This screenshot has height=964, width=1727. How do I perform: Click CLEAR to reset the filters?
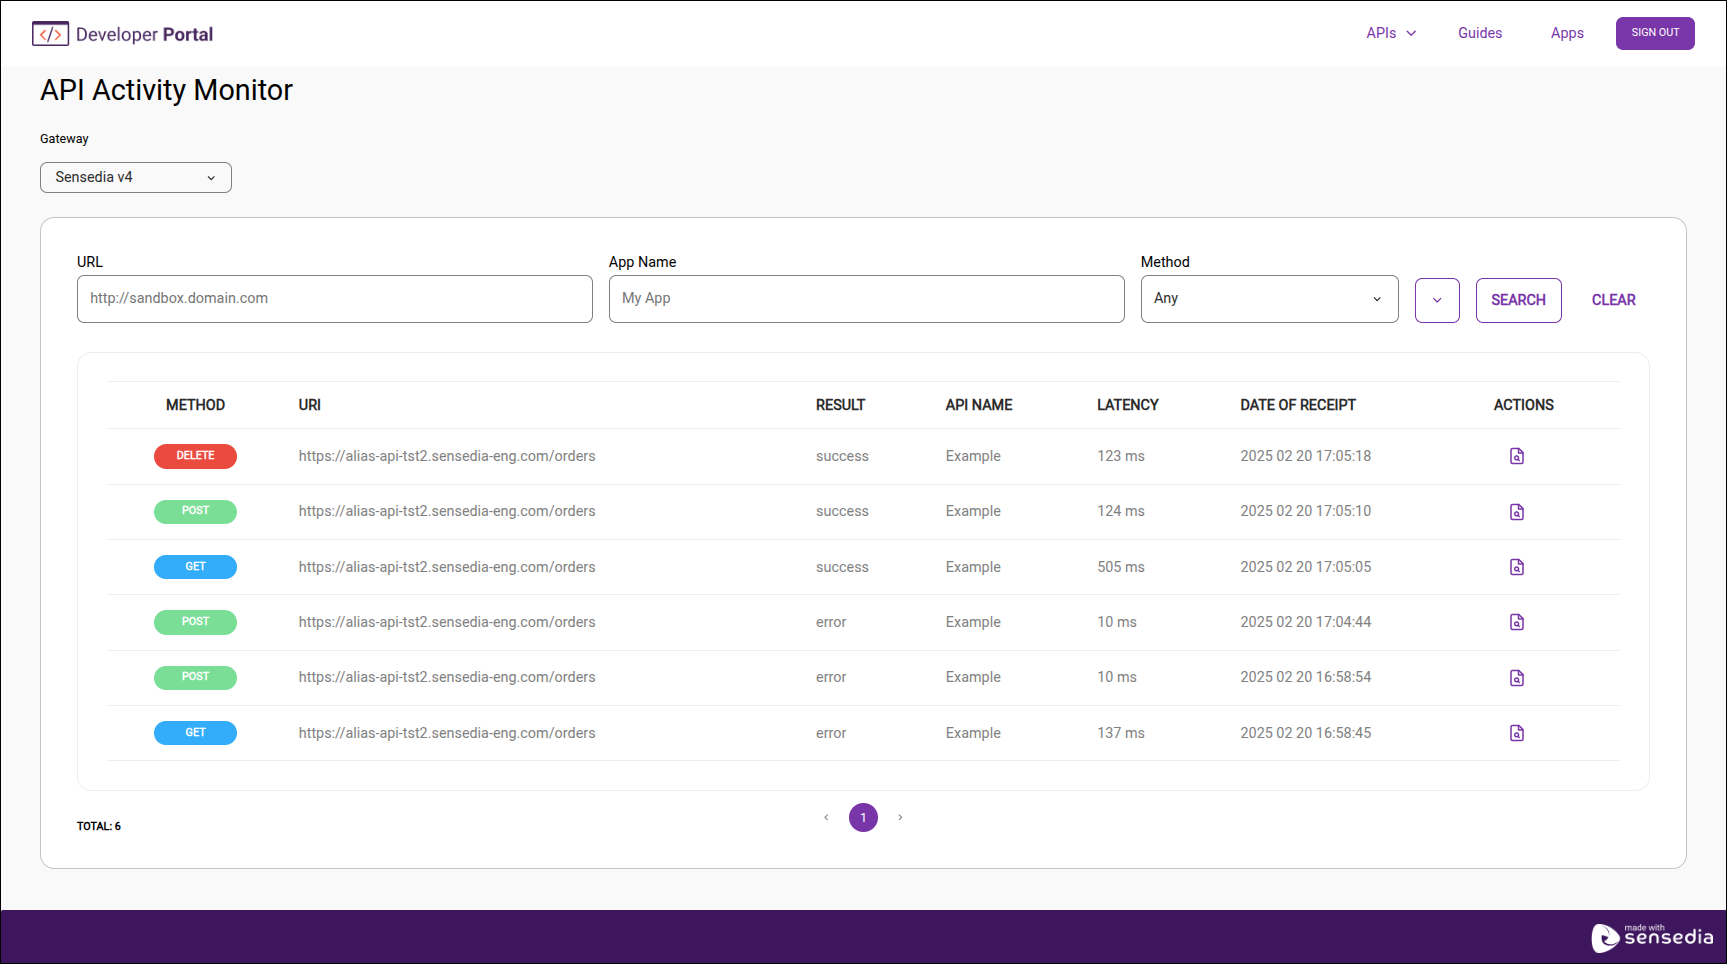[x=1613, y=300]
